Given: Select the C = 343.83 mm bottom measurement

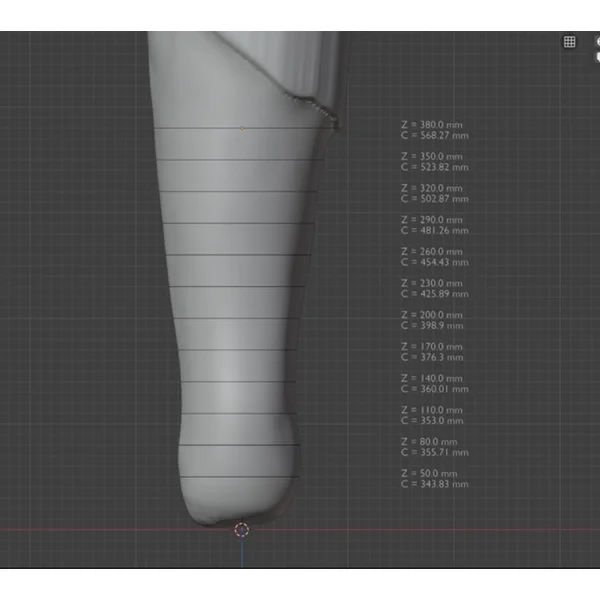Looking at the screenshot, I should pos(433,484).
